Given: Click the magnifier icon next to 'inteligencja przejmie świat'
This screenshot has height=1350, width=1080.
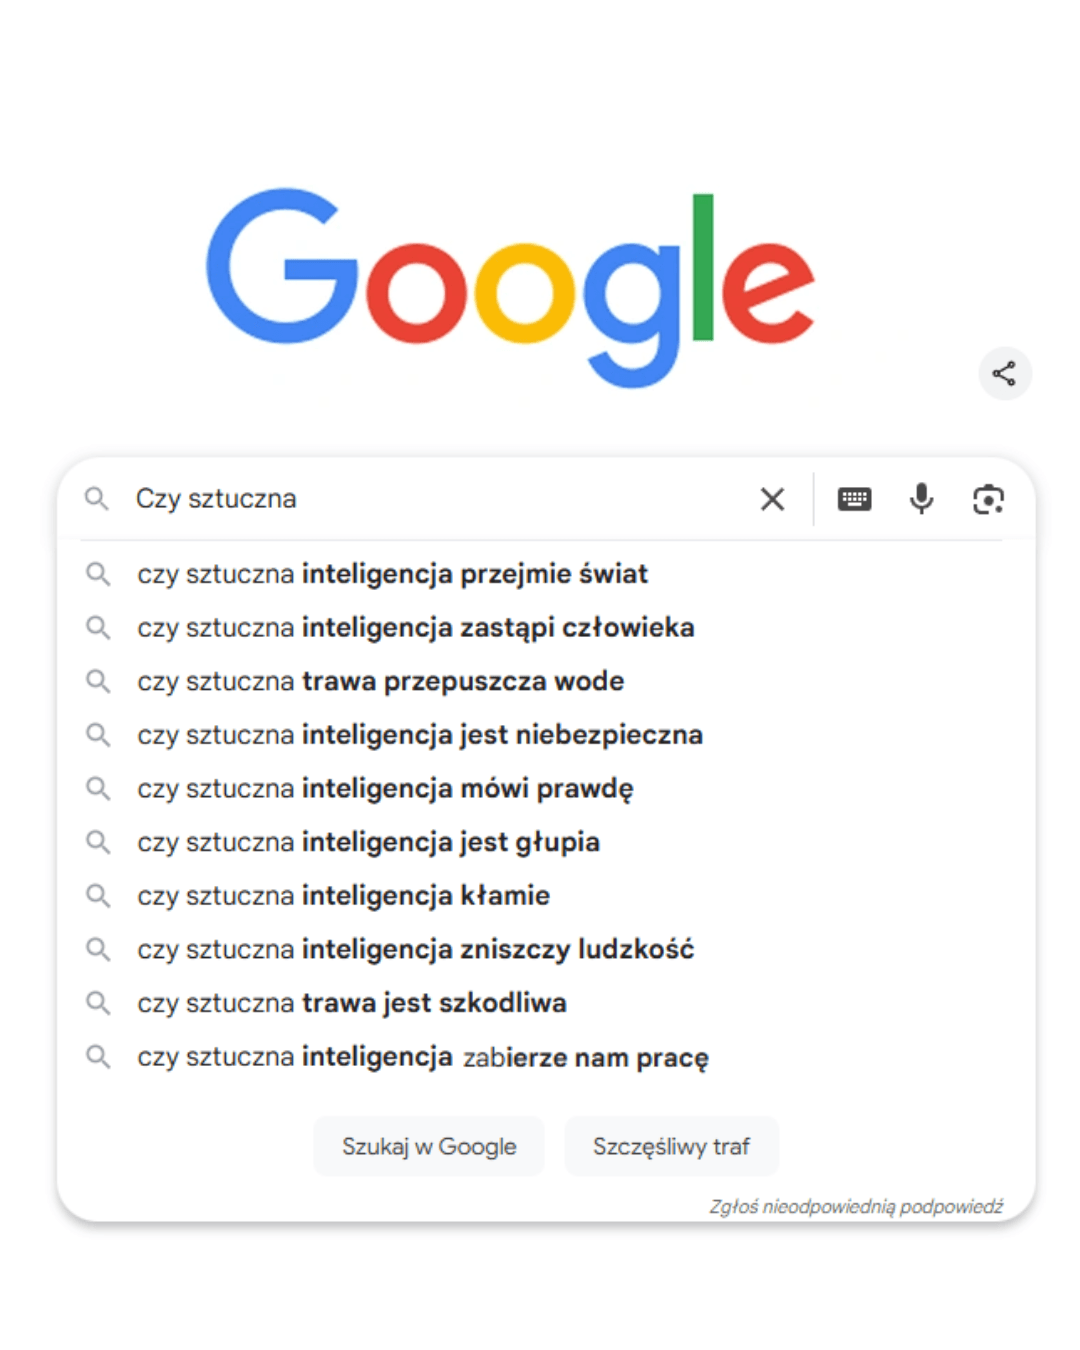Looking at the screenshot, I should coord(99,574).
